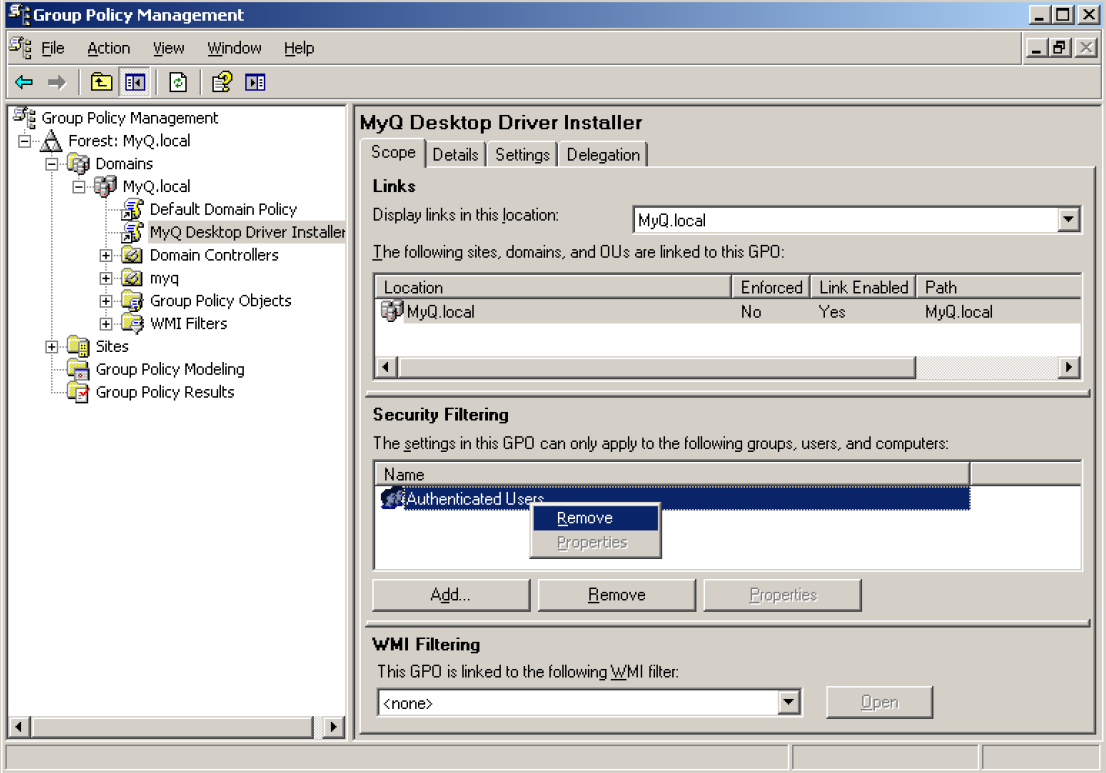Click the Show/Hide Action Pane icon

point(253,82)
